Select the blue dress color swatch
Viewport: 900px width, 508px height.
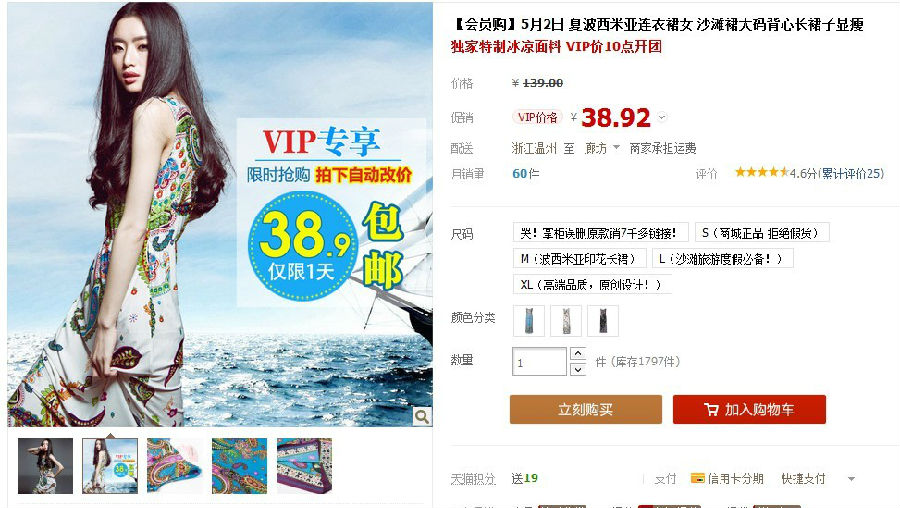pos(529,320)
